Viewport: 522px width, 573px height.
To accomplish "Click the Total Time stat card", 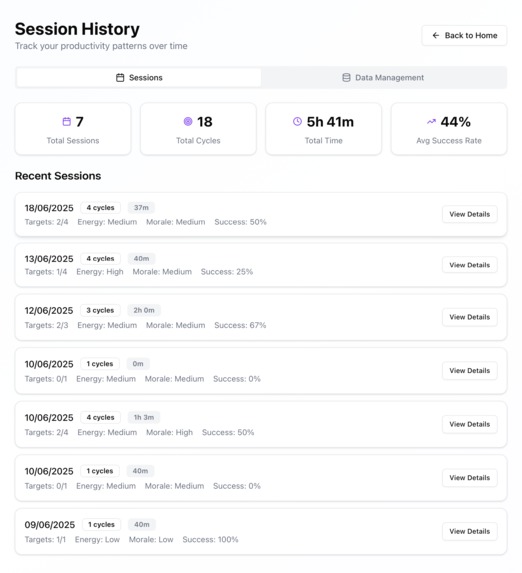I will coord(324,129).
